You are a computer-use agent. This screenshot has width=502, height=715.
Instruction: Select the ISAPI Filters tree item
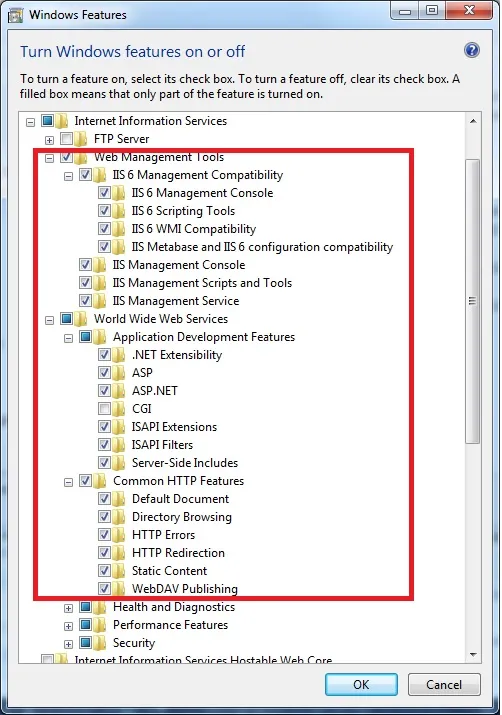(162, 445)
